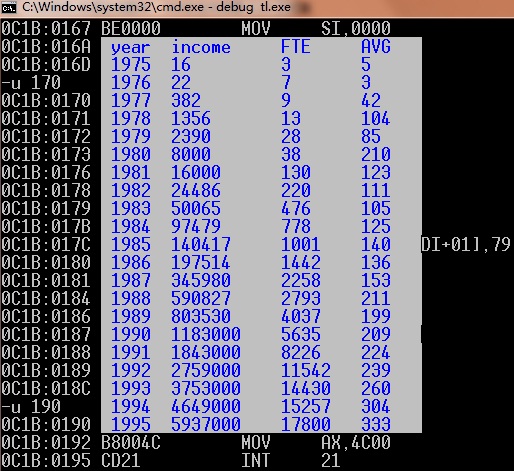Click income value 97479
The height and width of the screenshot is (471, 514).
(196, 226)
